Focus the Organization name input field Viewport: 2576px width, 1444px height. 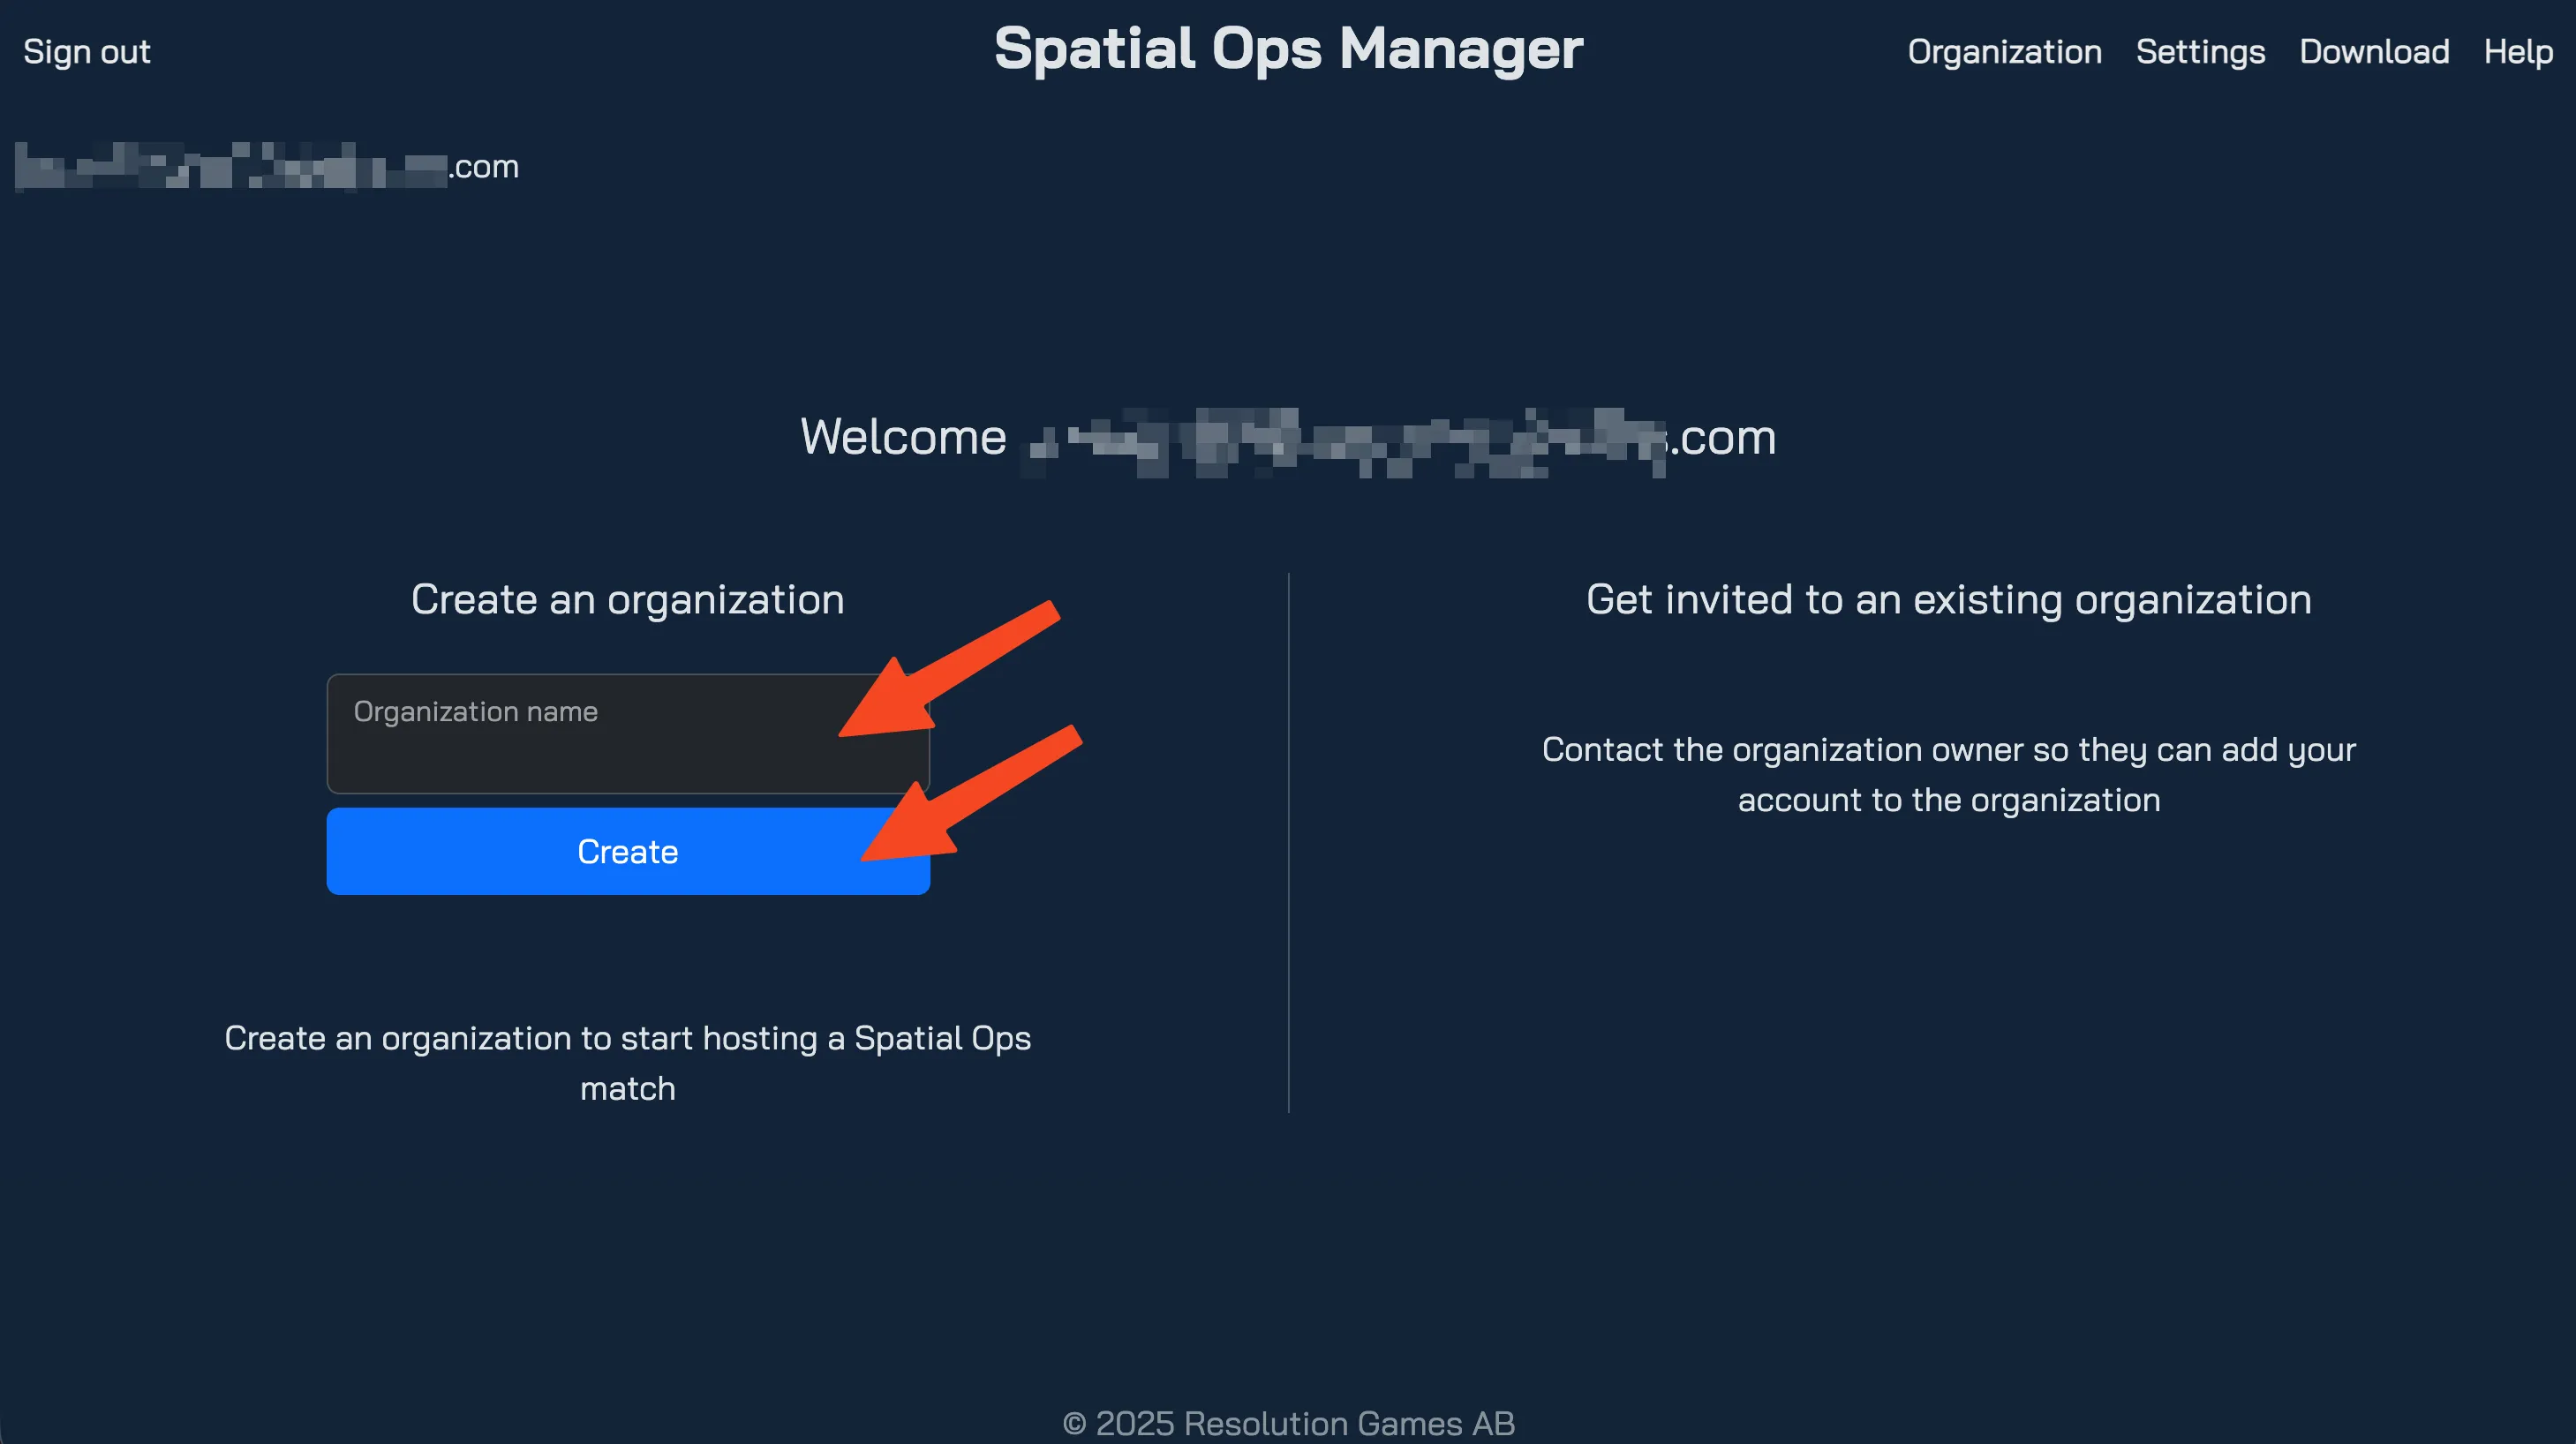click(x=628, y=734)
